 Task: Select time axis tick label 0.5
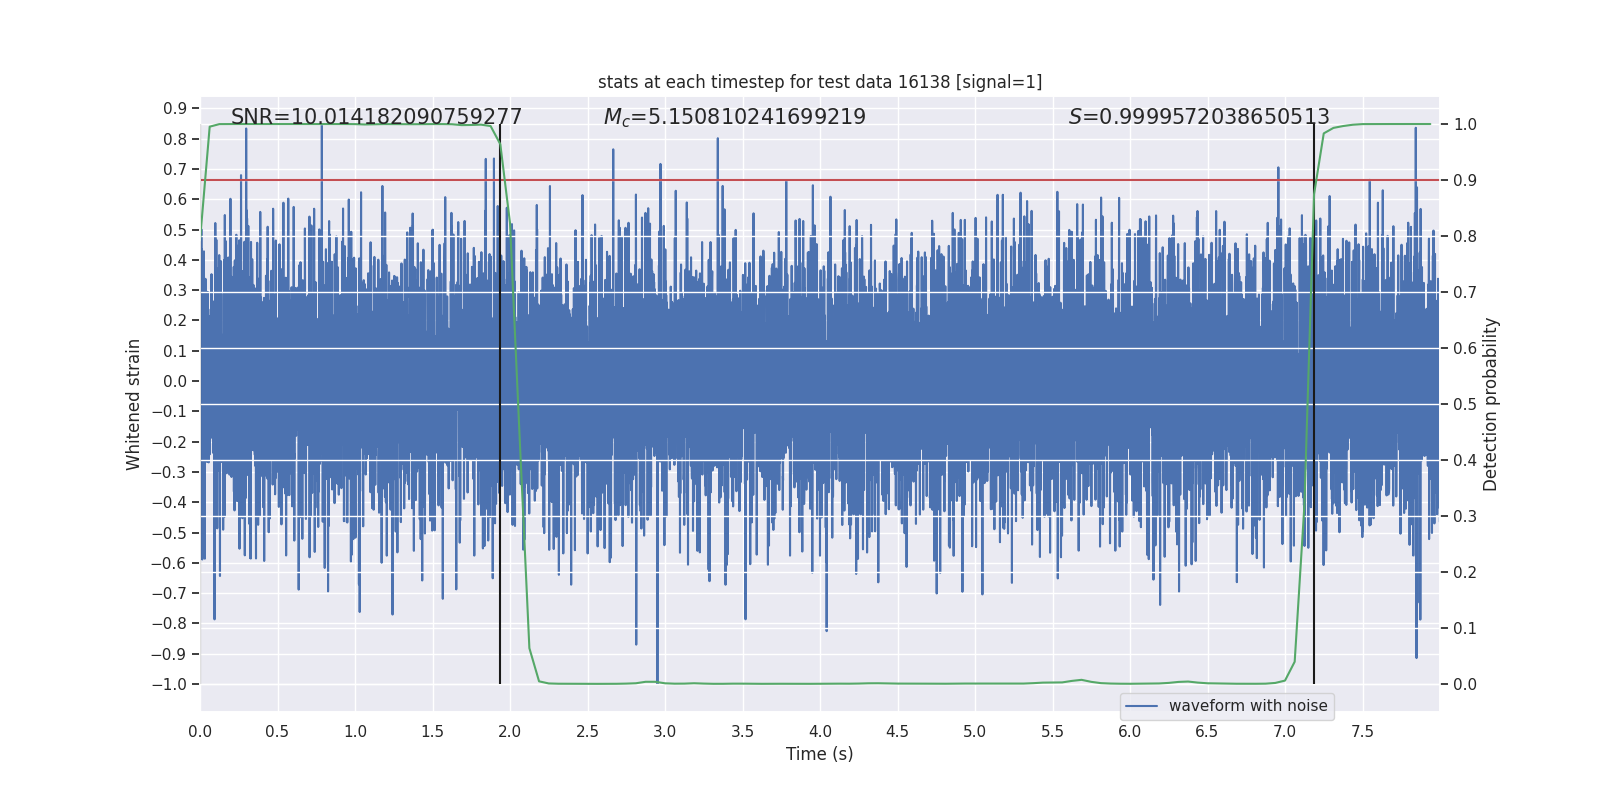[x=278, y=731]
